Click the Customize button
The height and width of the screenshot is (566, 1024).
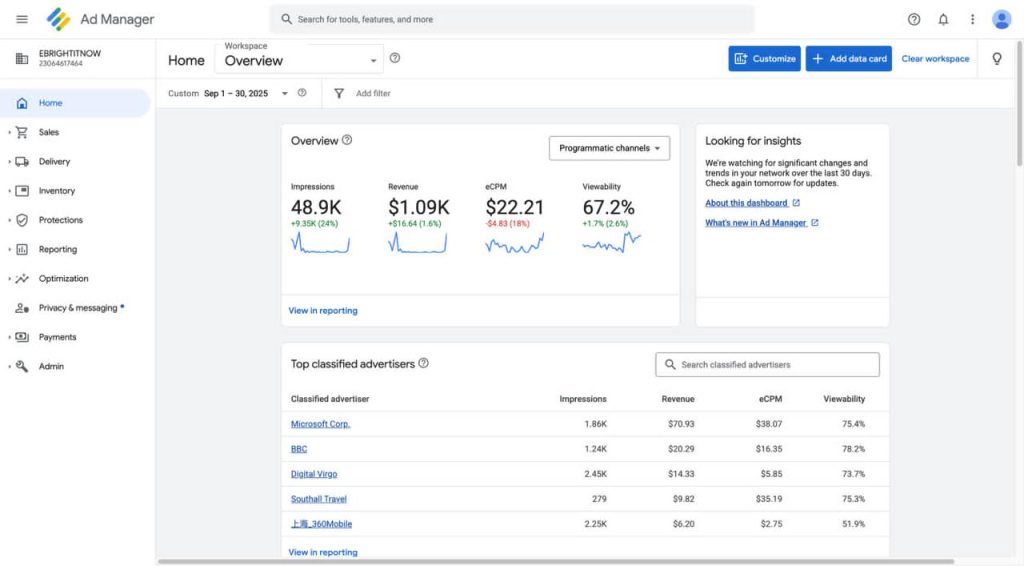point(765,59)
